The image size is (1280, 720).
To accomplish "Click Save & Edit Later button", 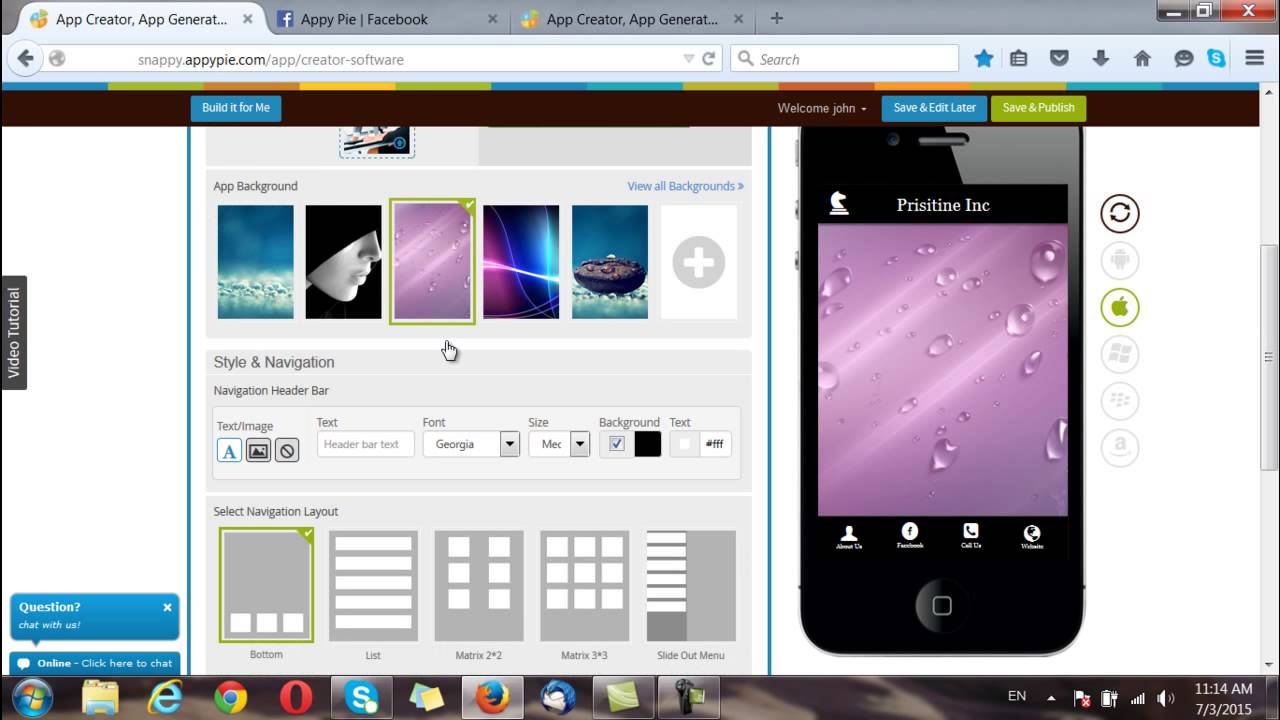I will tap(934, 108).
